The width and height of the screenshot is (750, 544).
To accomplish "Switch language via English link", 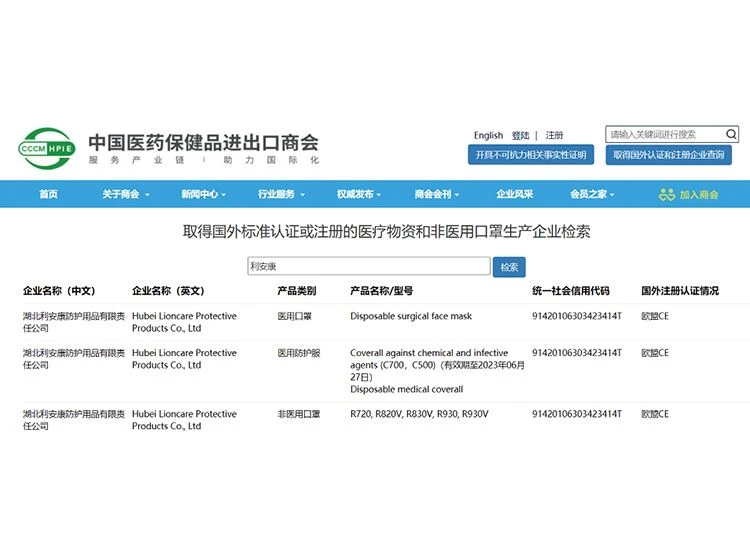I will [x=488, y=135].
